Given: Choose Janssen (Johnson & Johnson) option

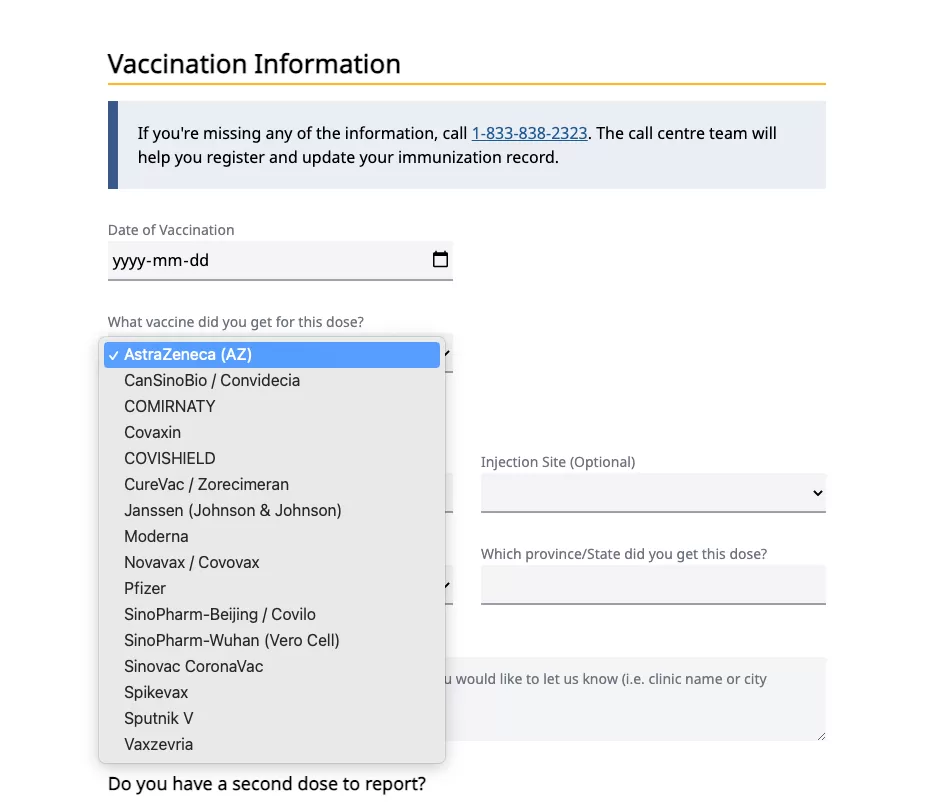Looking at the screenshot, I should pyautogui.click(x=272, y=510).
